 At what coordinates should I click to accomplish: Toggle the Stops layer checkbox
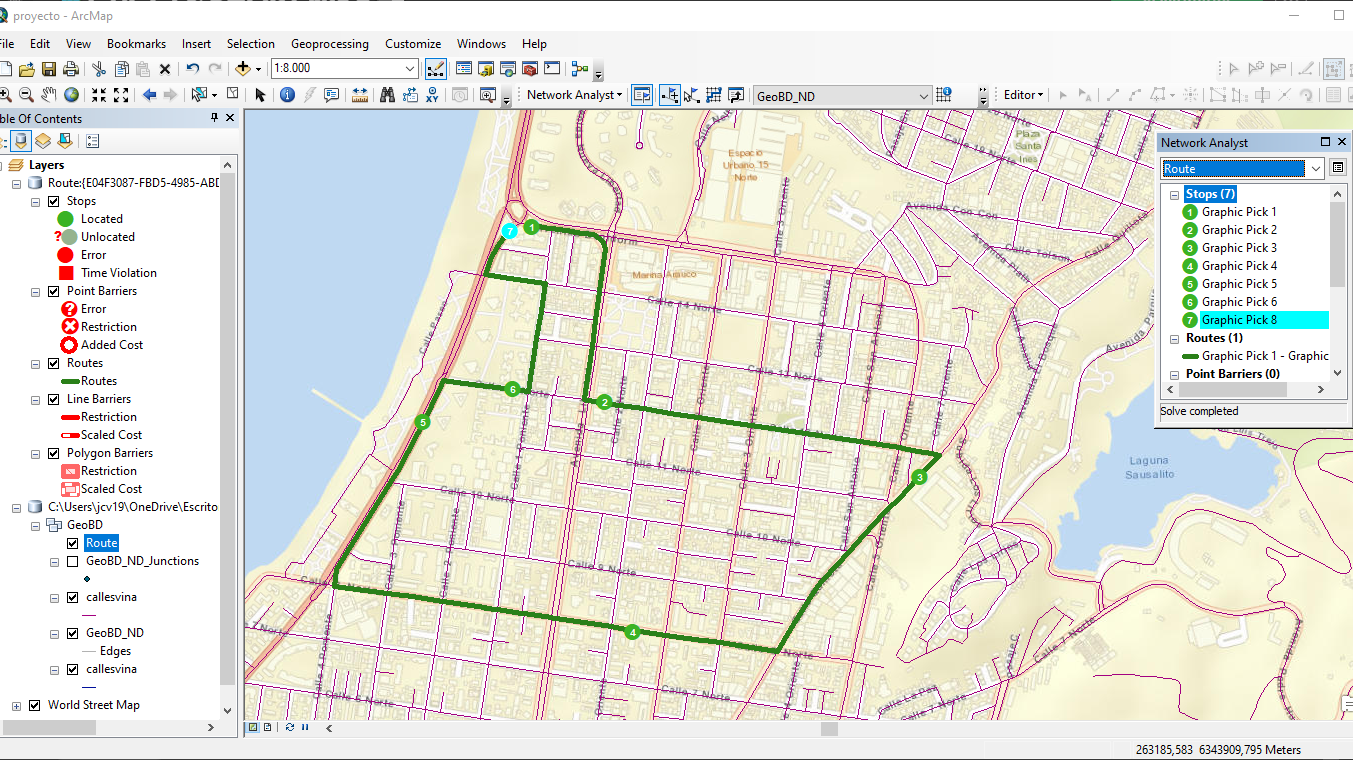pos(54,201)
